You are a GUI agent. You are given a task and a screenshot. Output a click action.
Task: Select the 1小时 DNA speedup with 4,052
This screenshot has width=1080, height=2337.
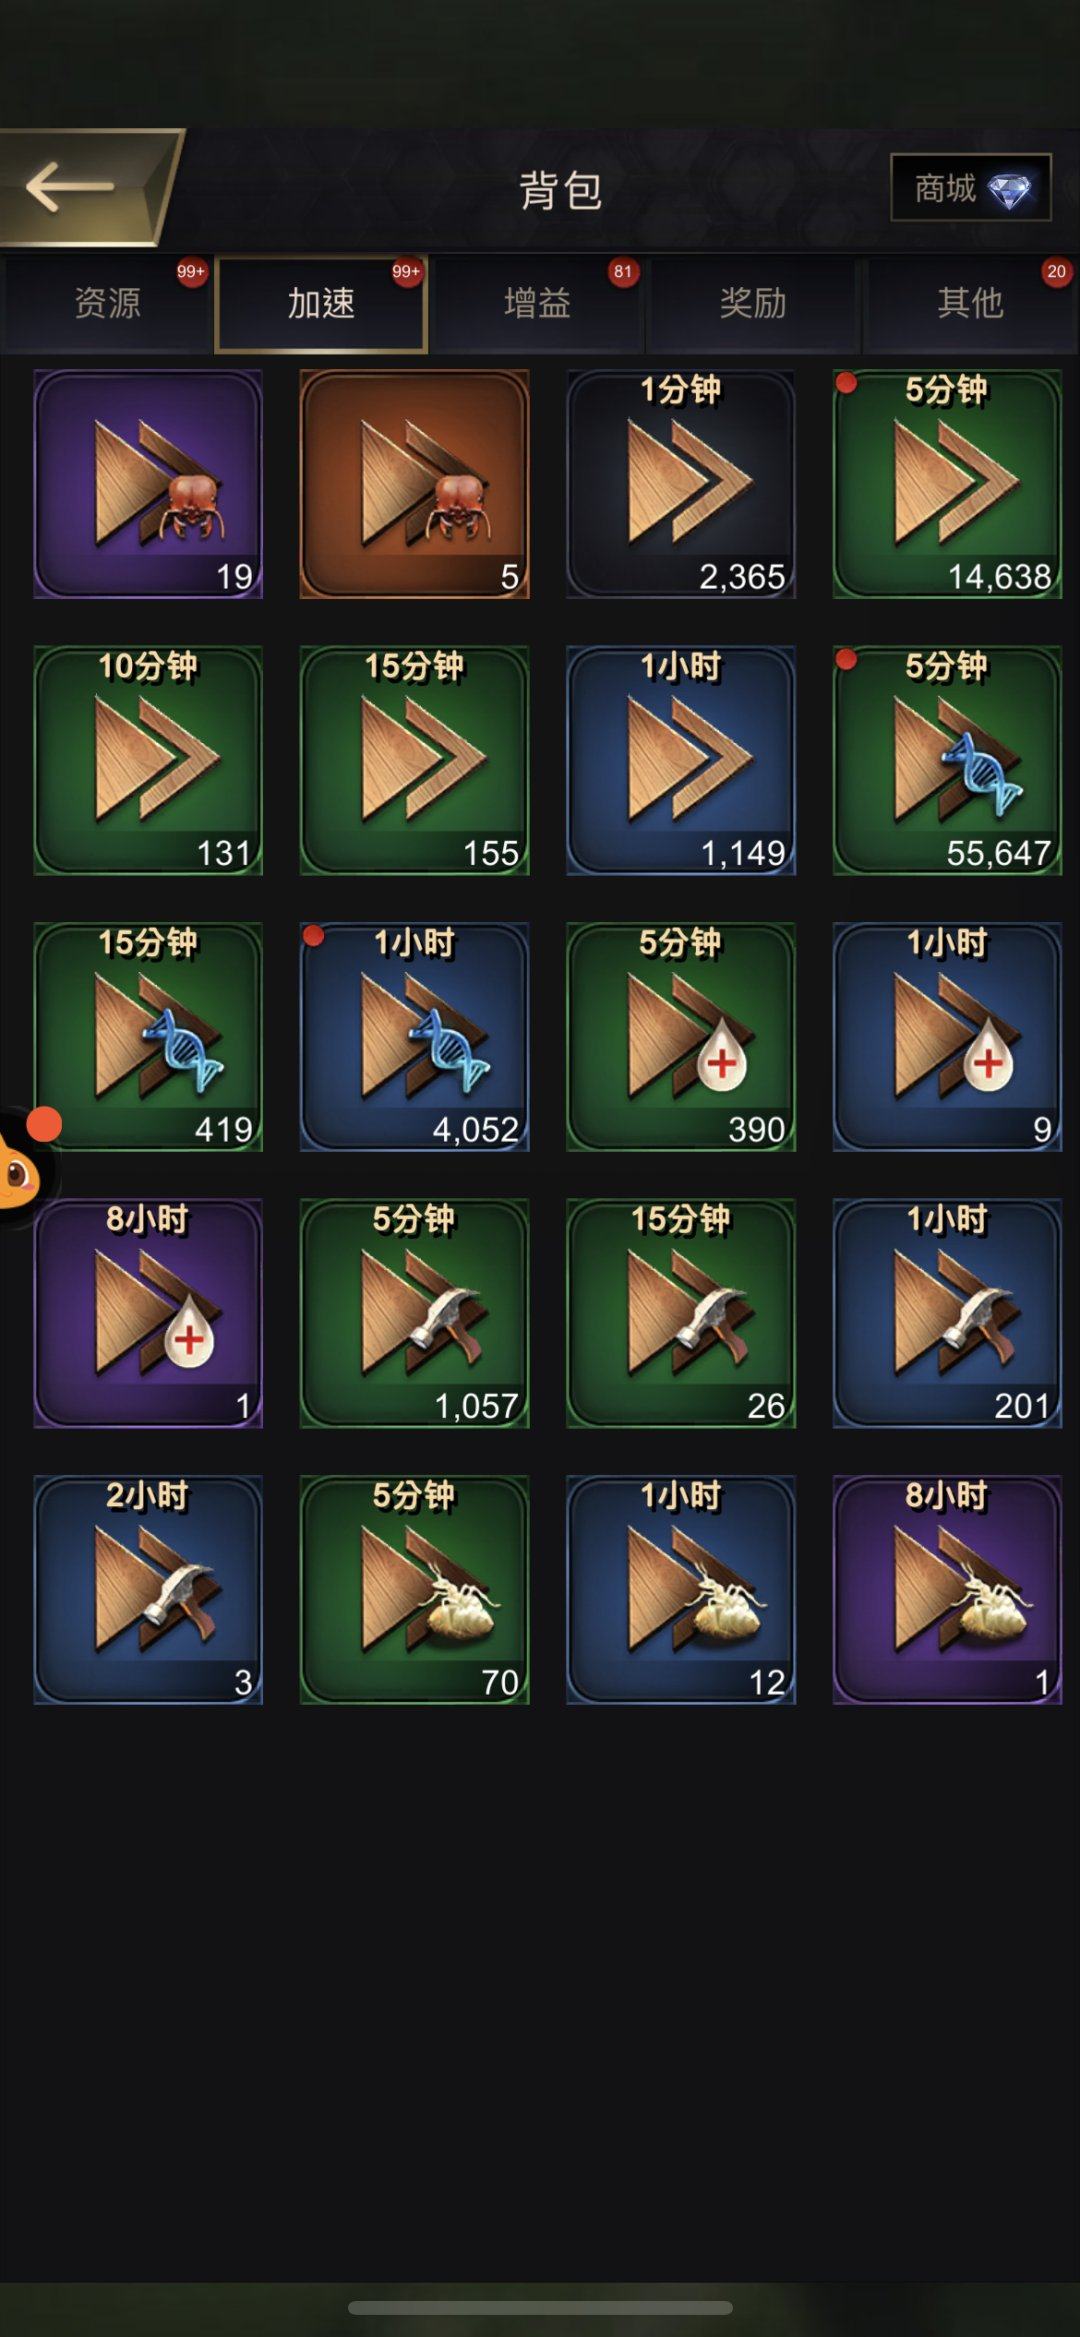(414, 1037)
